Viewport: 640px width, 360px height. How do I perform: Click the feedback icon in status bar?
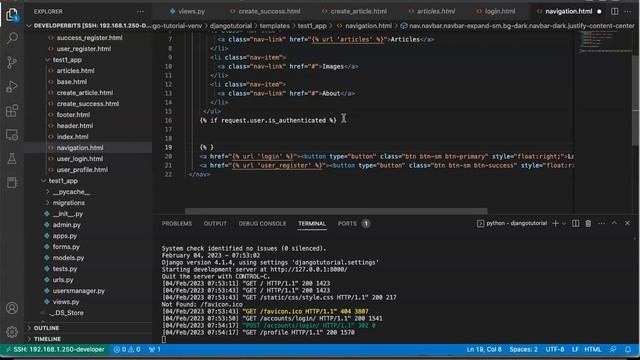tap(613, 349)
